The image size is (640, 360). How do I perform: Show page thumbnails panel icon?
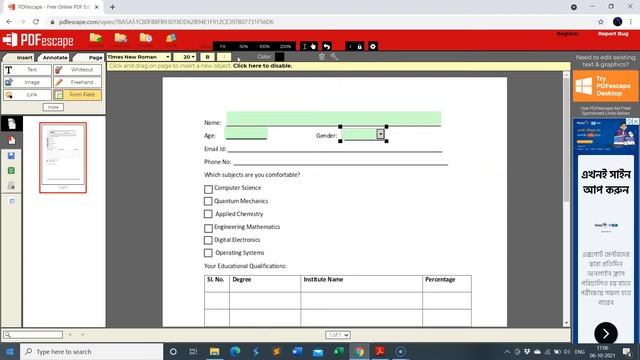point(11,124)
